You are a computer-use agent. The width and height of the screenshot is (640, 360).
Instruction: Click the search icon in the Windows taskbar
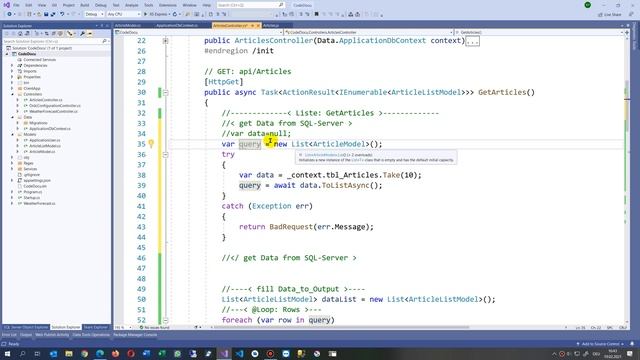[x=22, y=353]
